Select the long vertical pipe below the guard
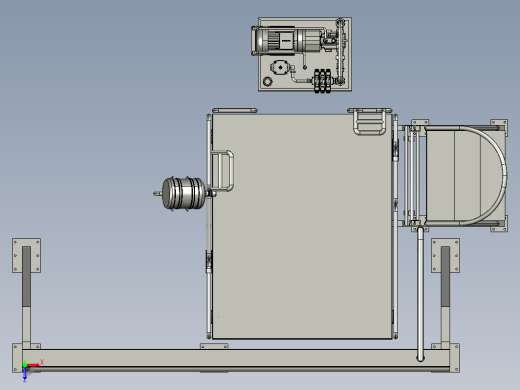 pyautogui.click(x=420, y=294)
